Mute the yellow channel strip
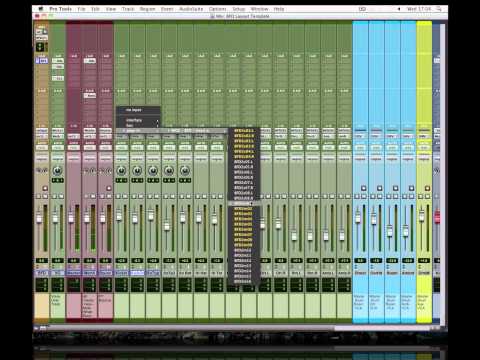Viewport: 480px width, 360px height. 428,196
